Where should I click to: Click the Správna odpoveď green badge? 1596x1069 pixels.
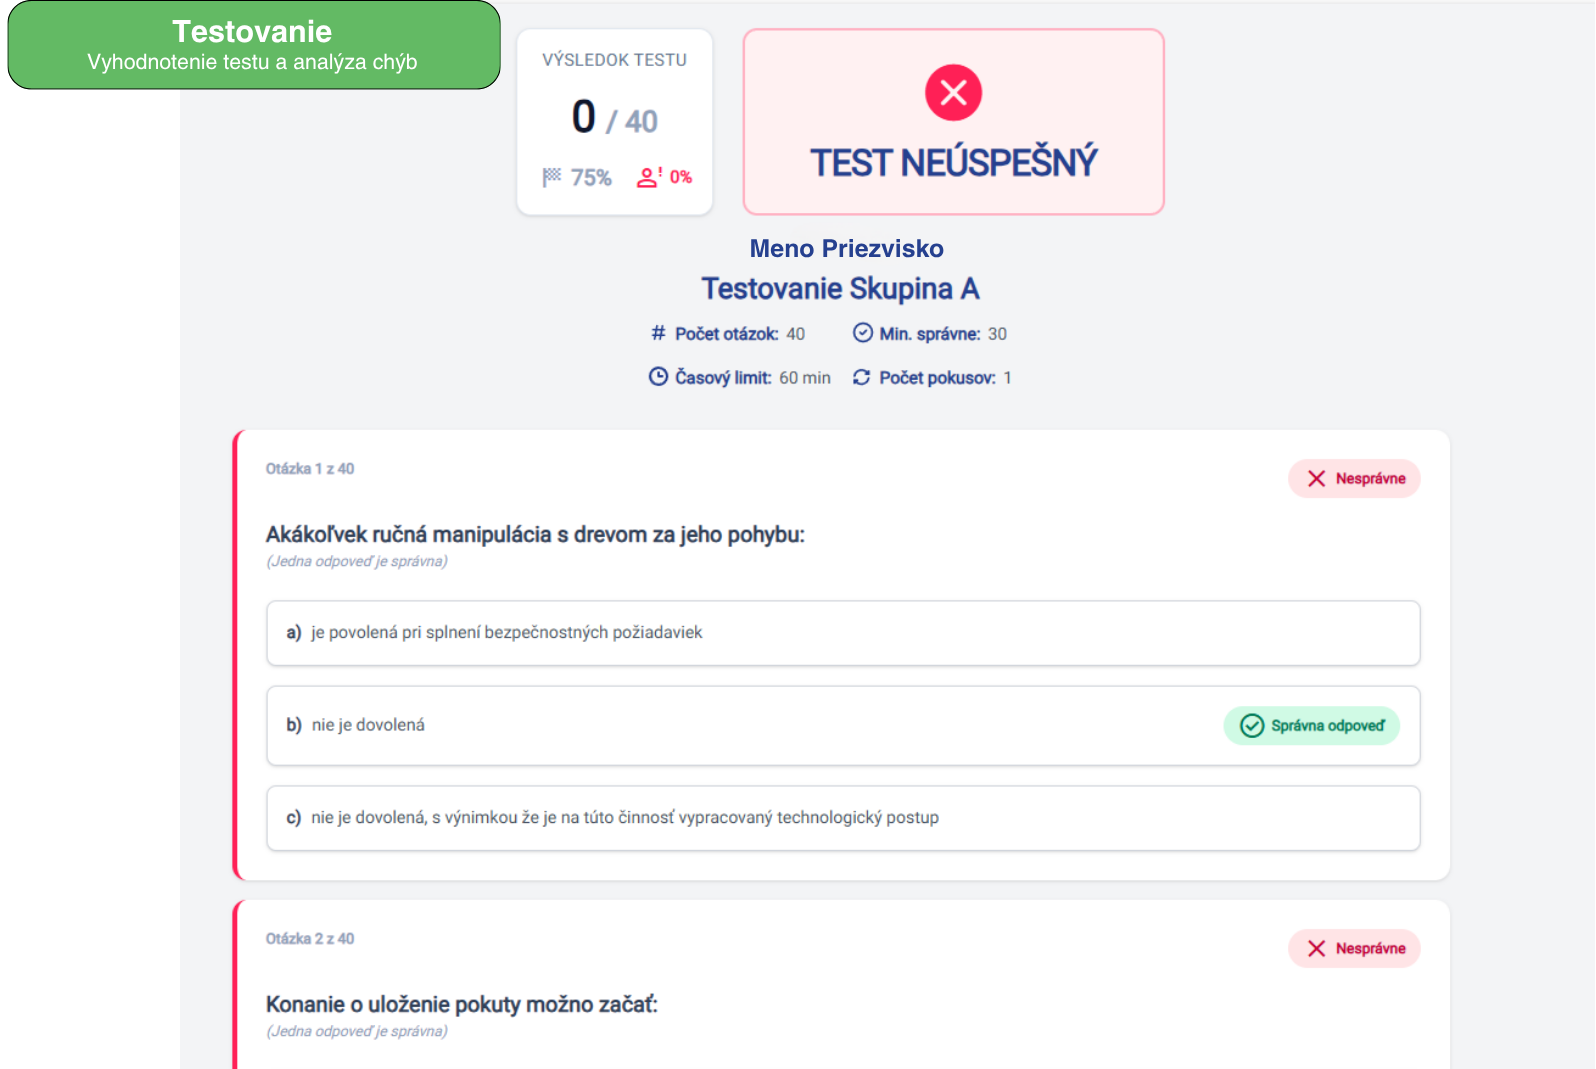[x=1311, y=725]
